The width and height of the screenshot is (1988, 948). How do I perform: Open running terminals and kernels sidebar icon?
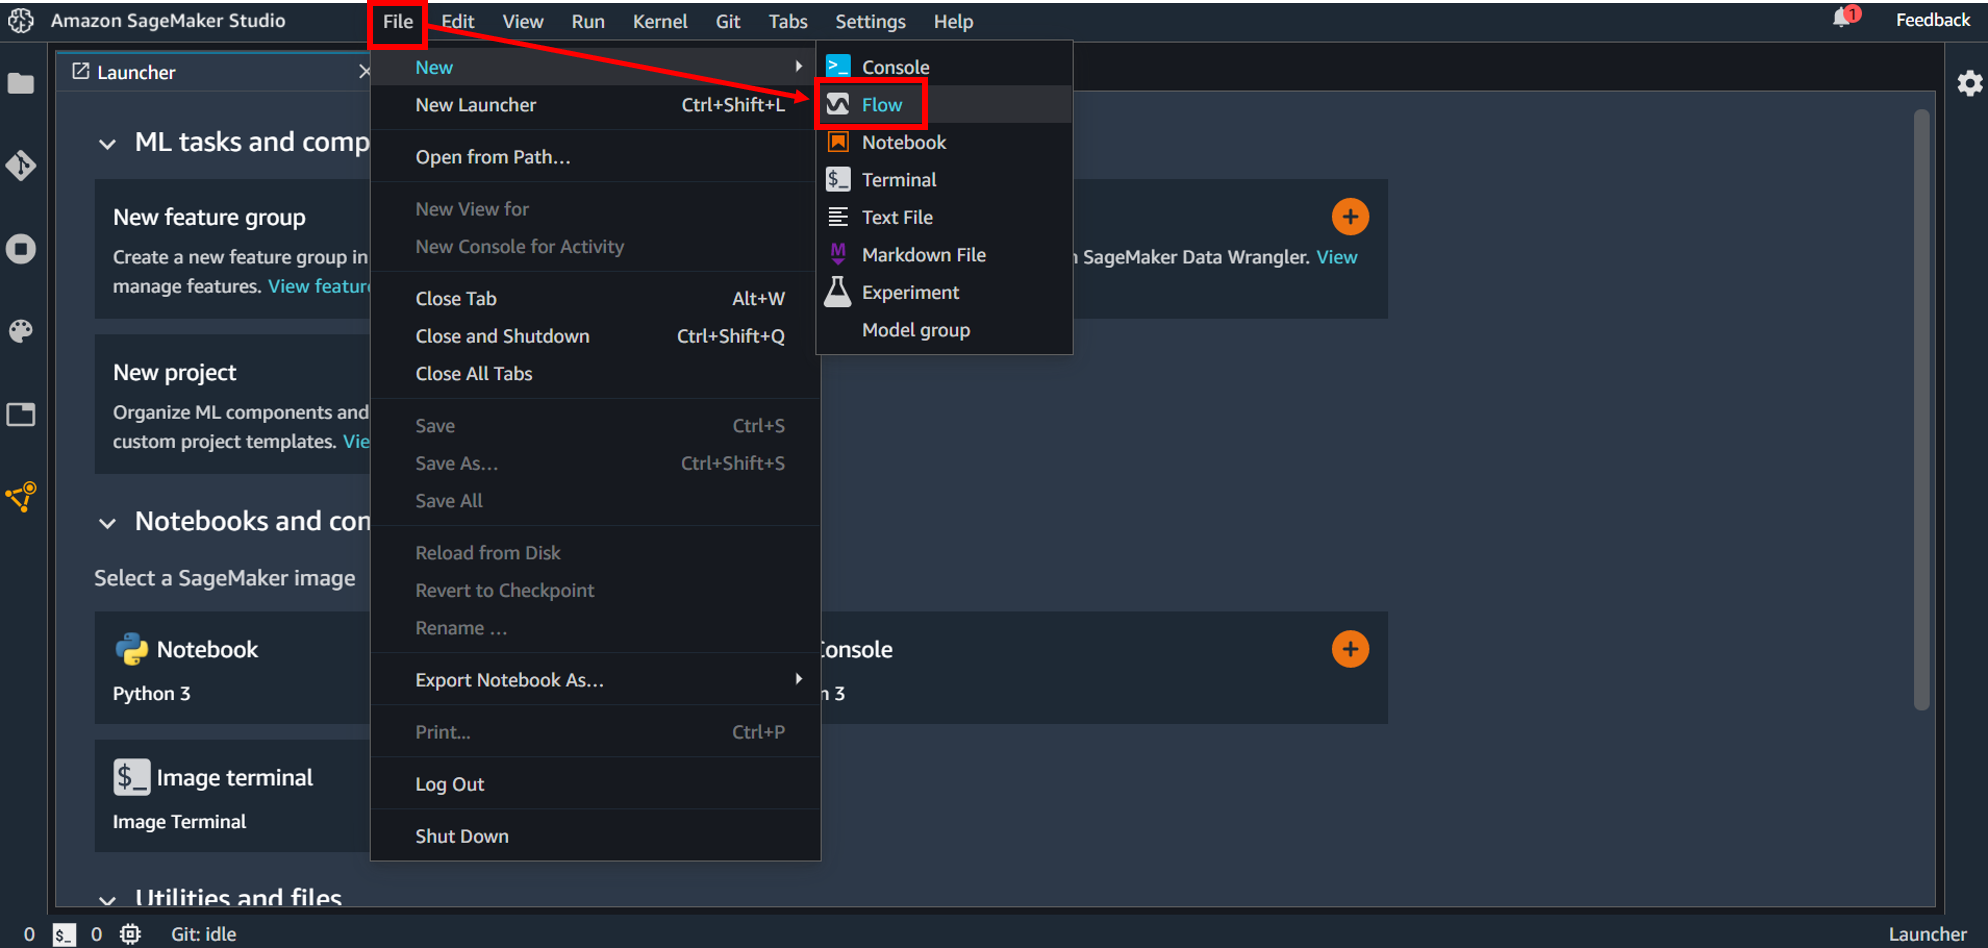(21, 248)
